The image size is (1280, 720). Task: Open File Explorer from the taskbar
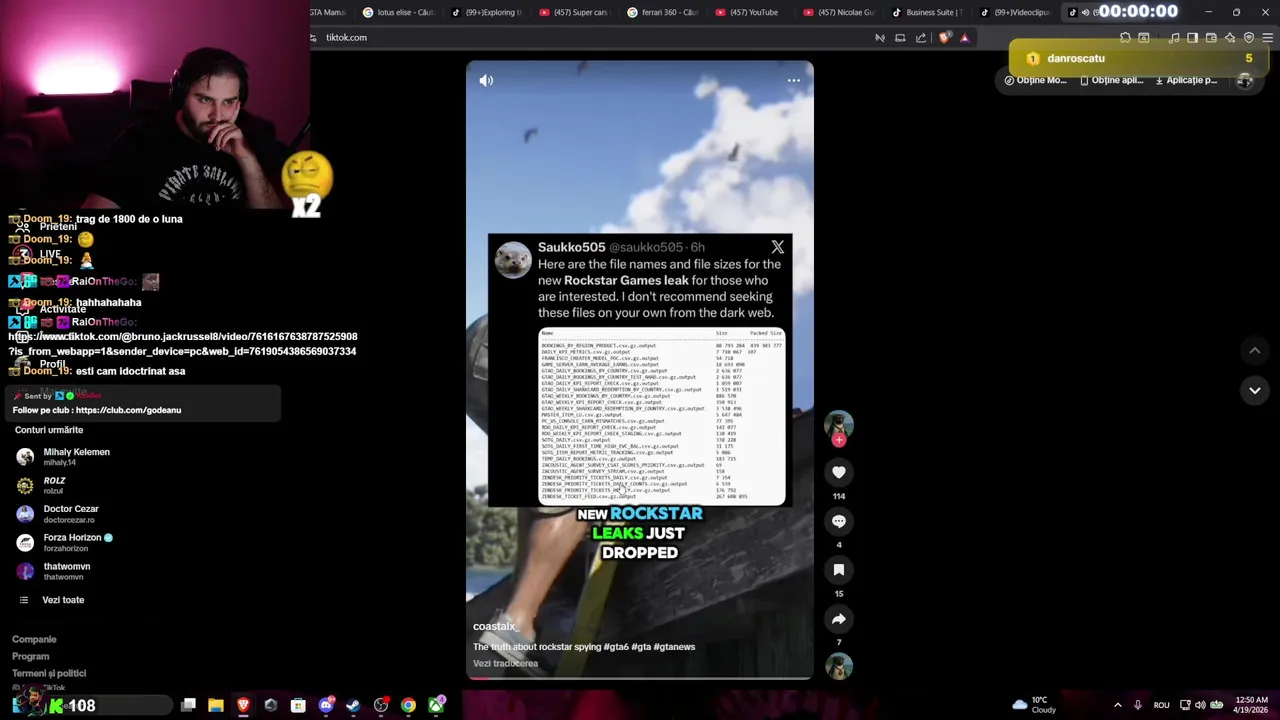215,705
